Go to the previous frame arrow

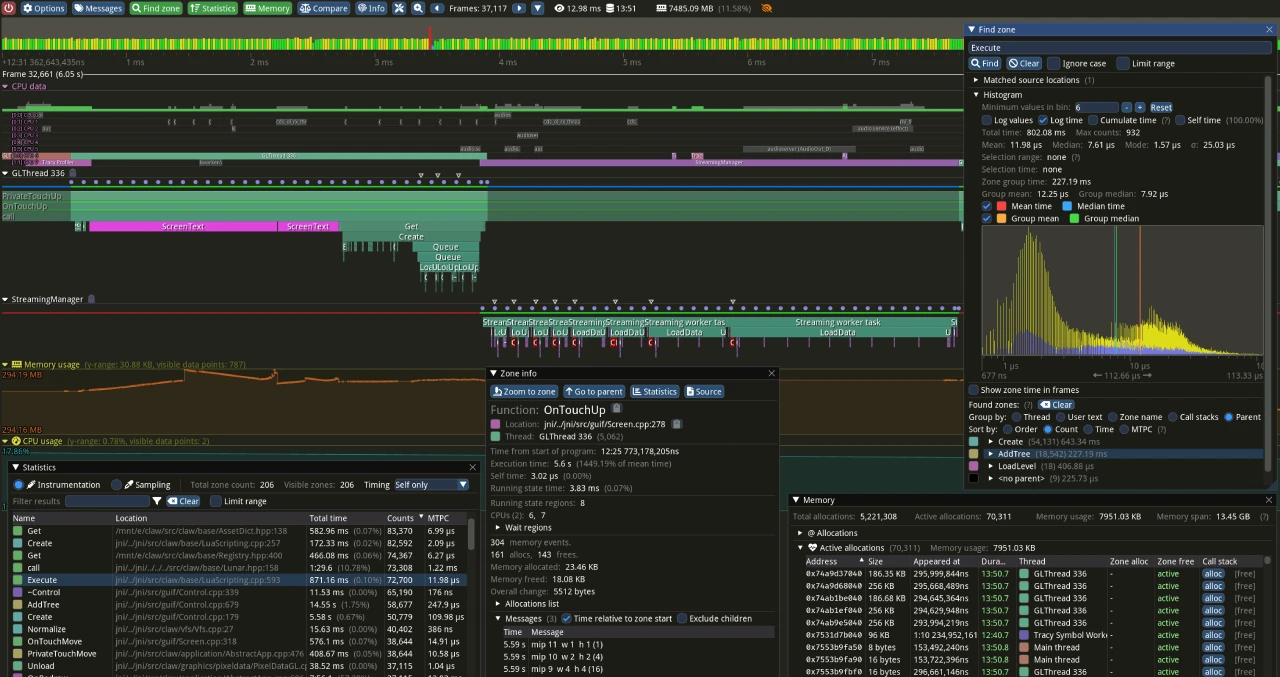click(437, 8)
